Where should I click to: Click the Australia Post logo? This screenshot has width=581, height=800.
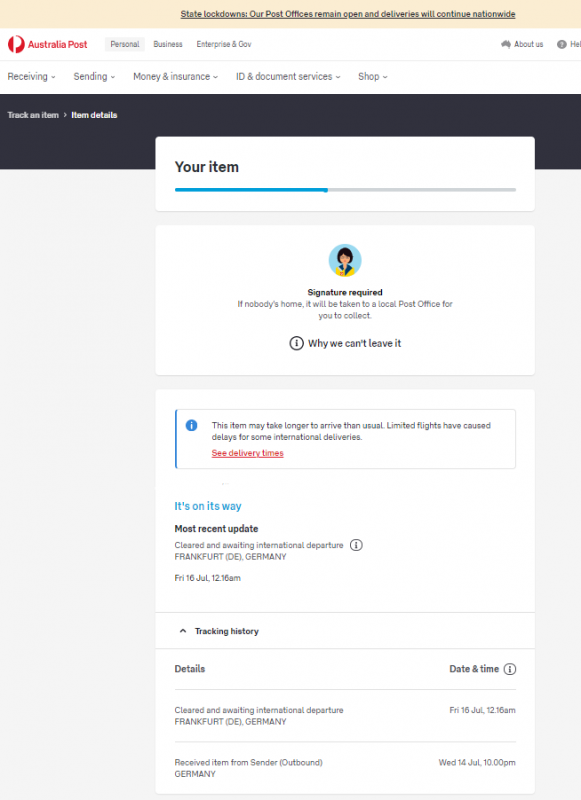click(x=47, y=44)
